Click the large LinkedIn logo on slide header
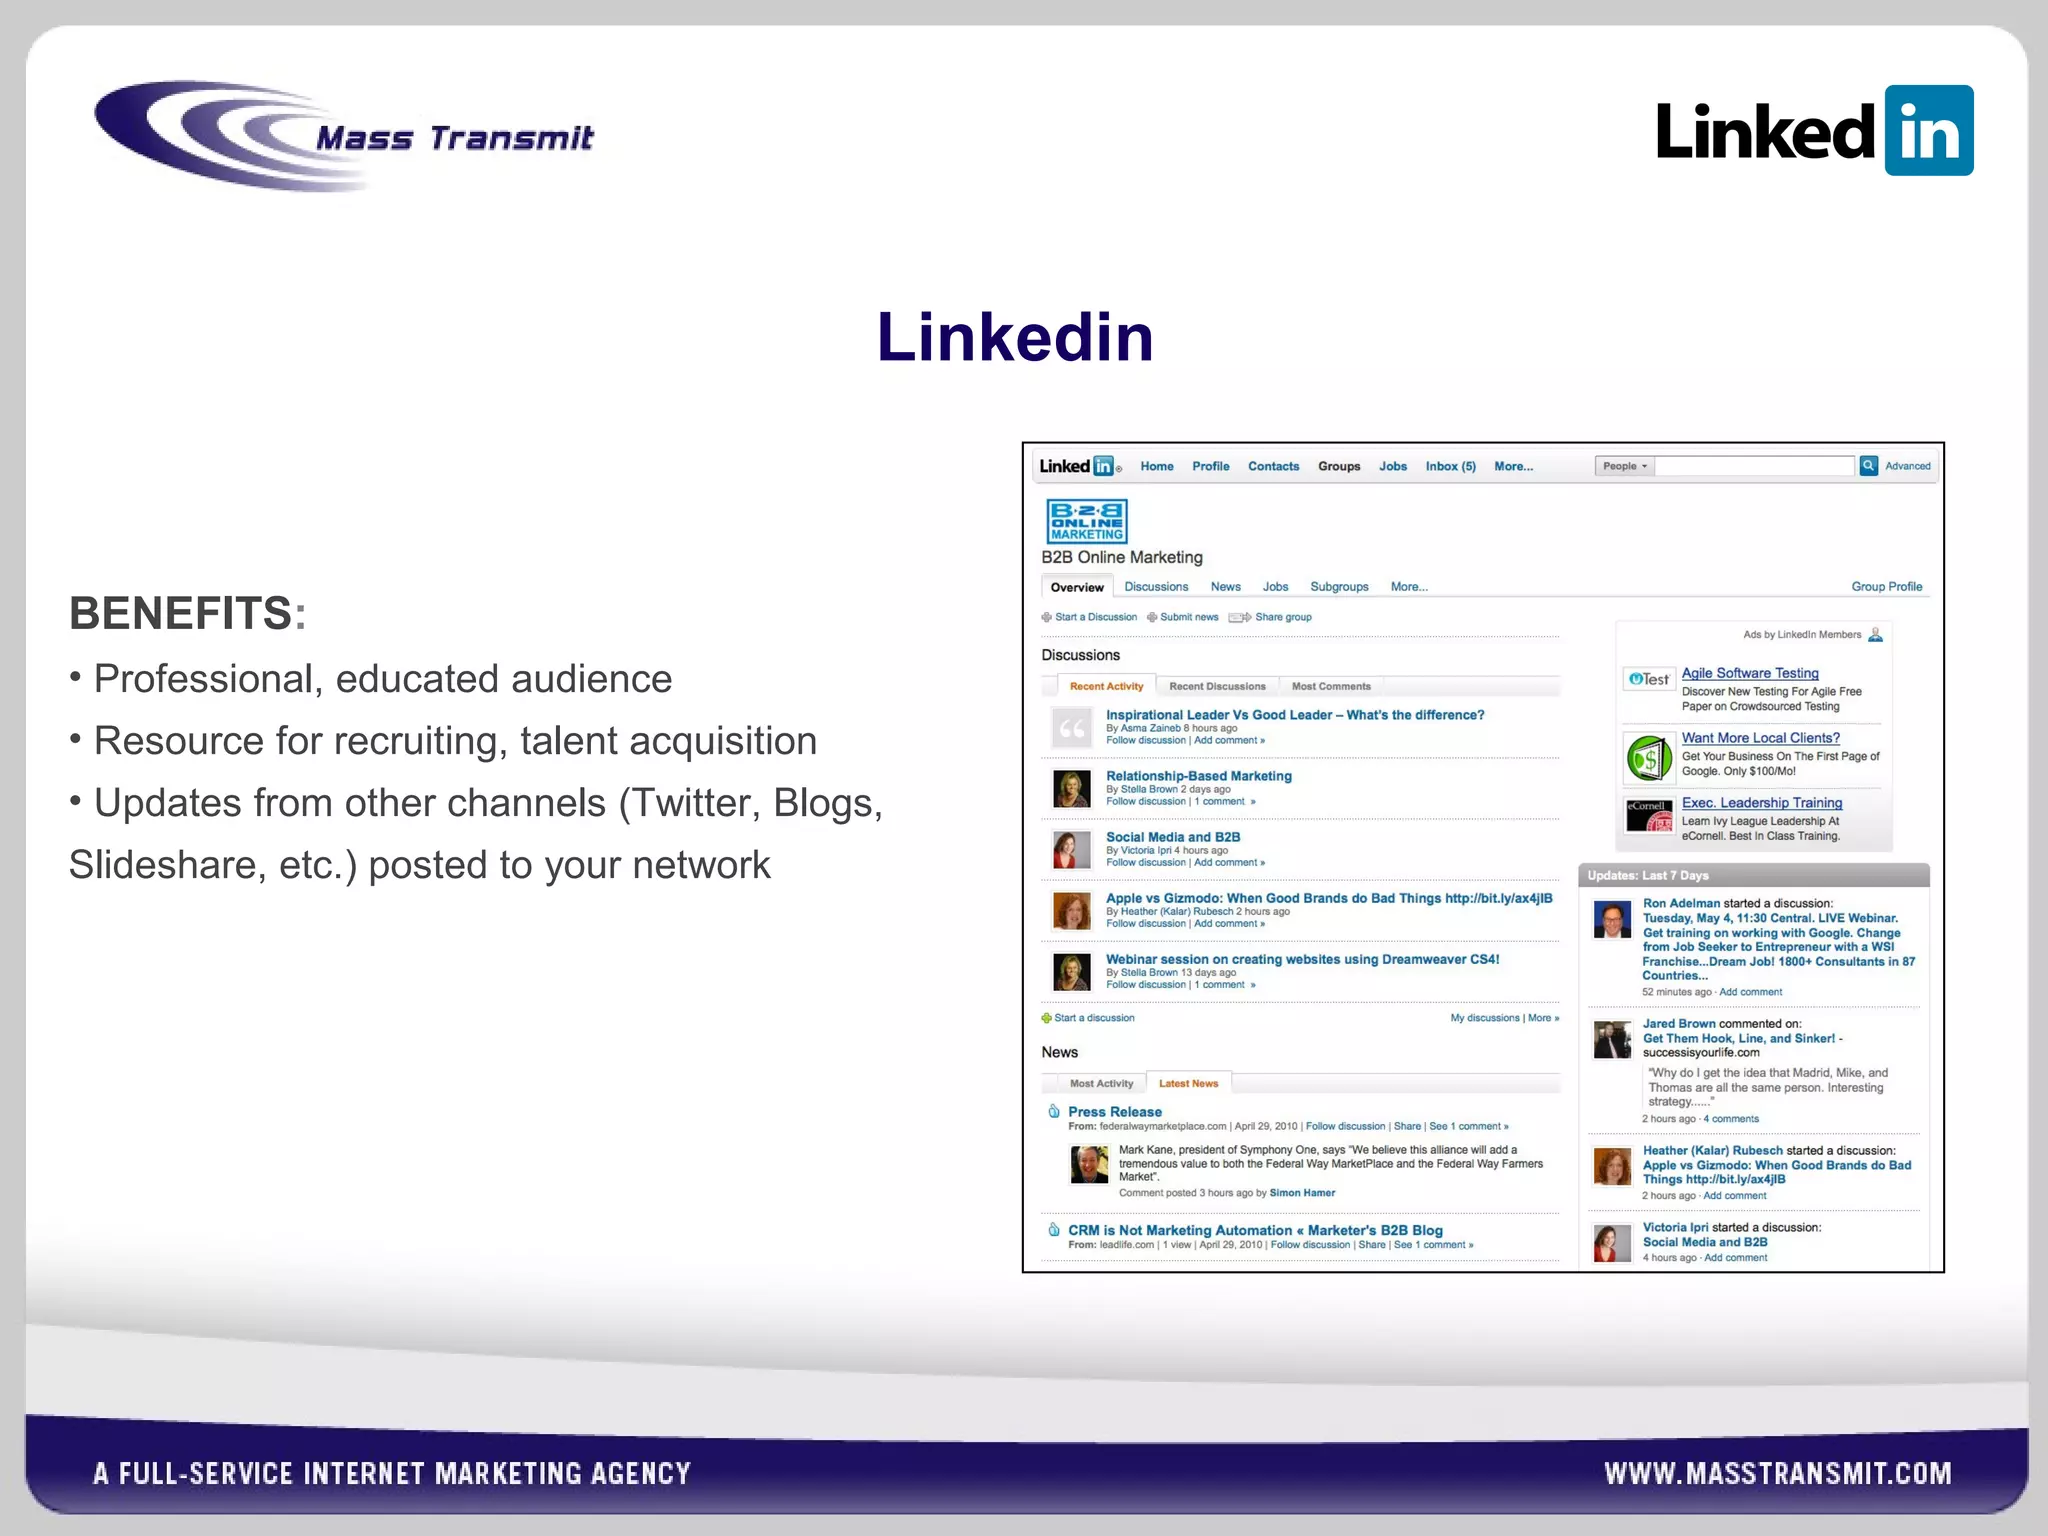Screen dimensions: 2048x1536 pos(1814,131)
